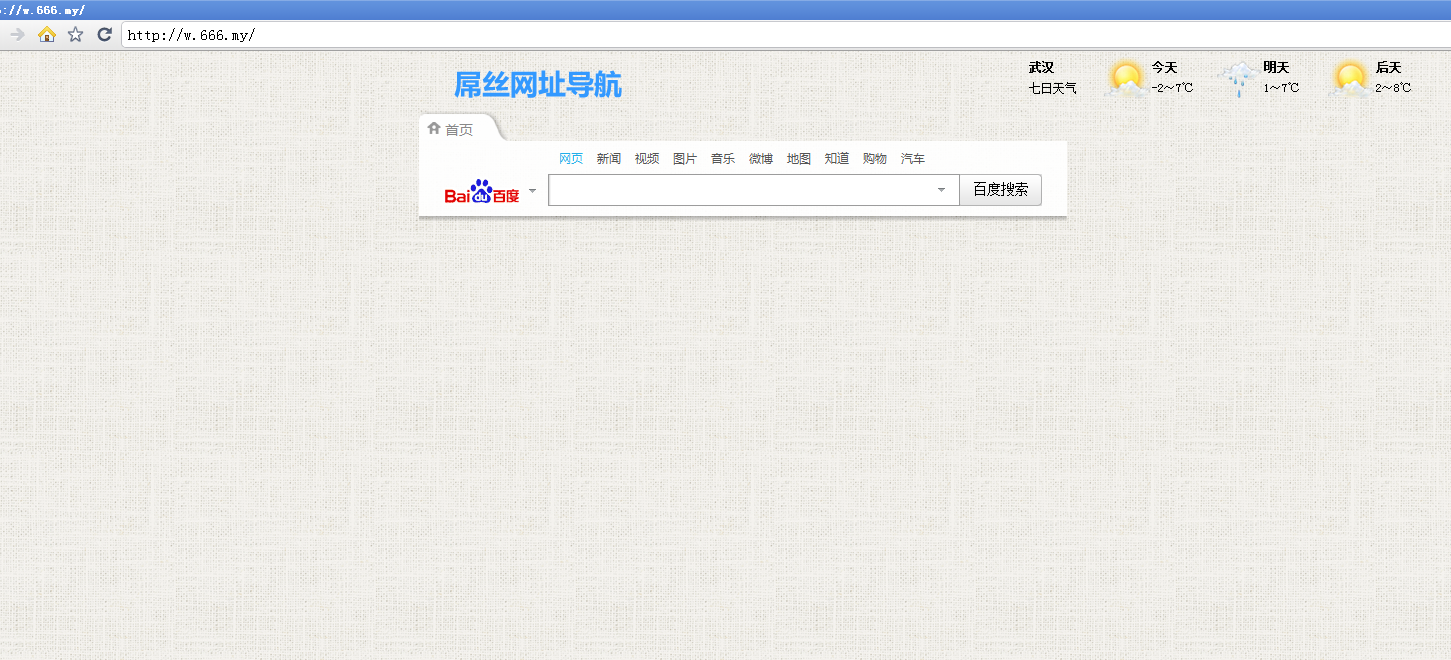This screenshot has height=660, width=1451.
Task: Switch to 视频 search category
Action: 646,159
